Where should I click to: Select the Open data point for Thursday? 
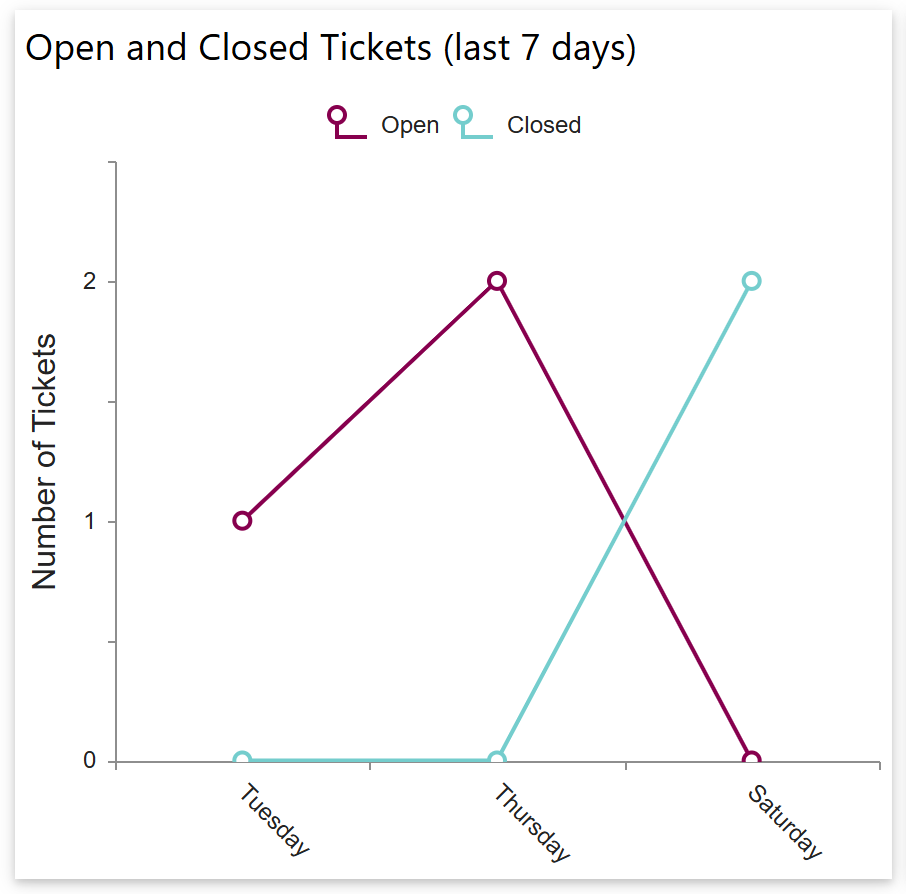pyautogui.click(x=497, y=281)
